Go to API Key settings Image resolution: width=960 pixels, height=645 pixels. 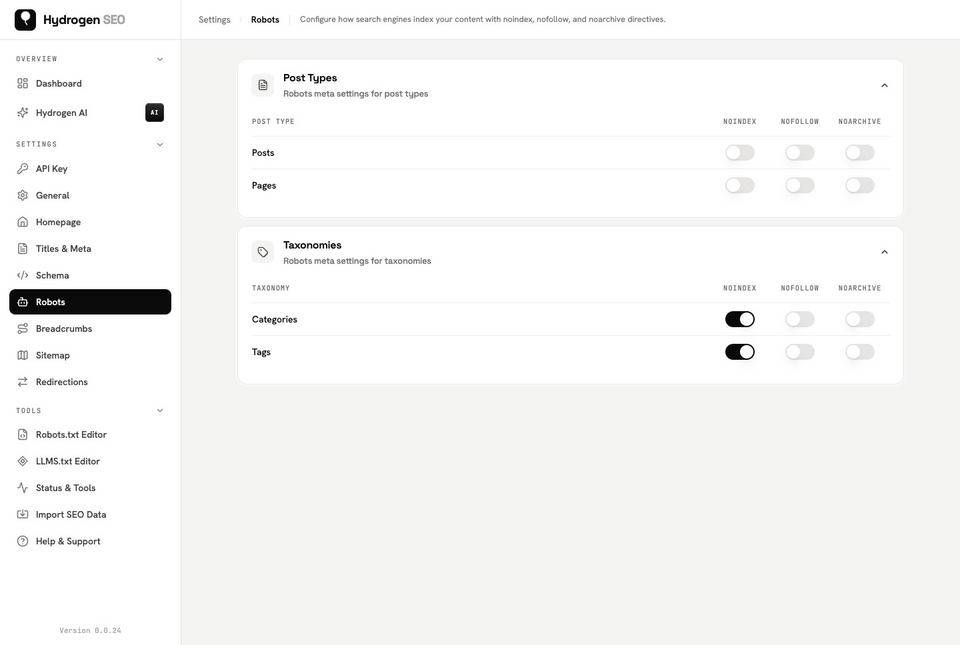90,168
